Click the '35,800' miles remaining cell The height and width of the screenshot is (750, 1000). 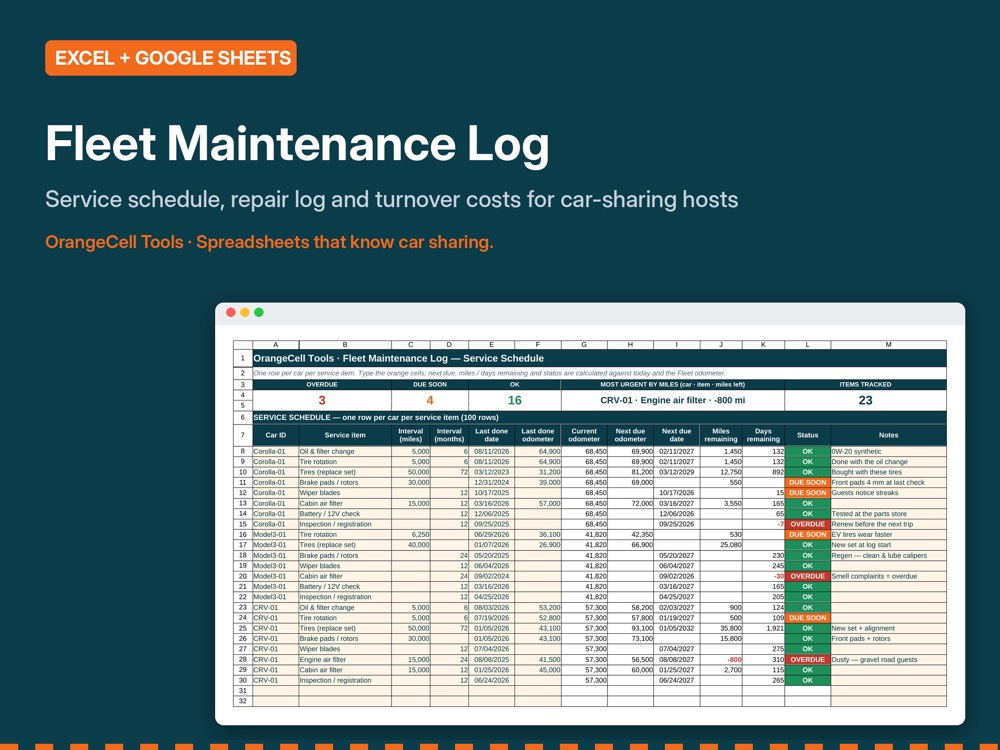point(721,628)
